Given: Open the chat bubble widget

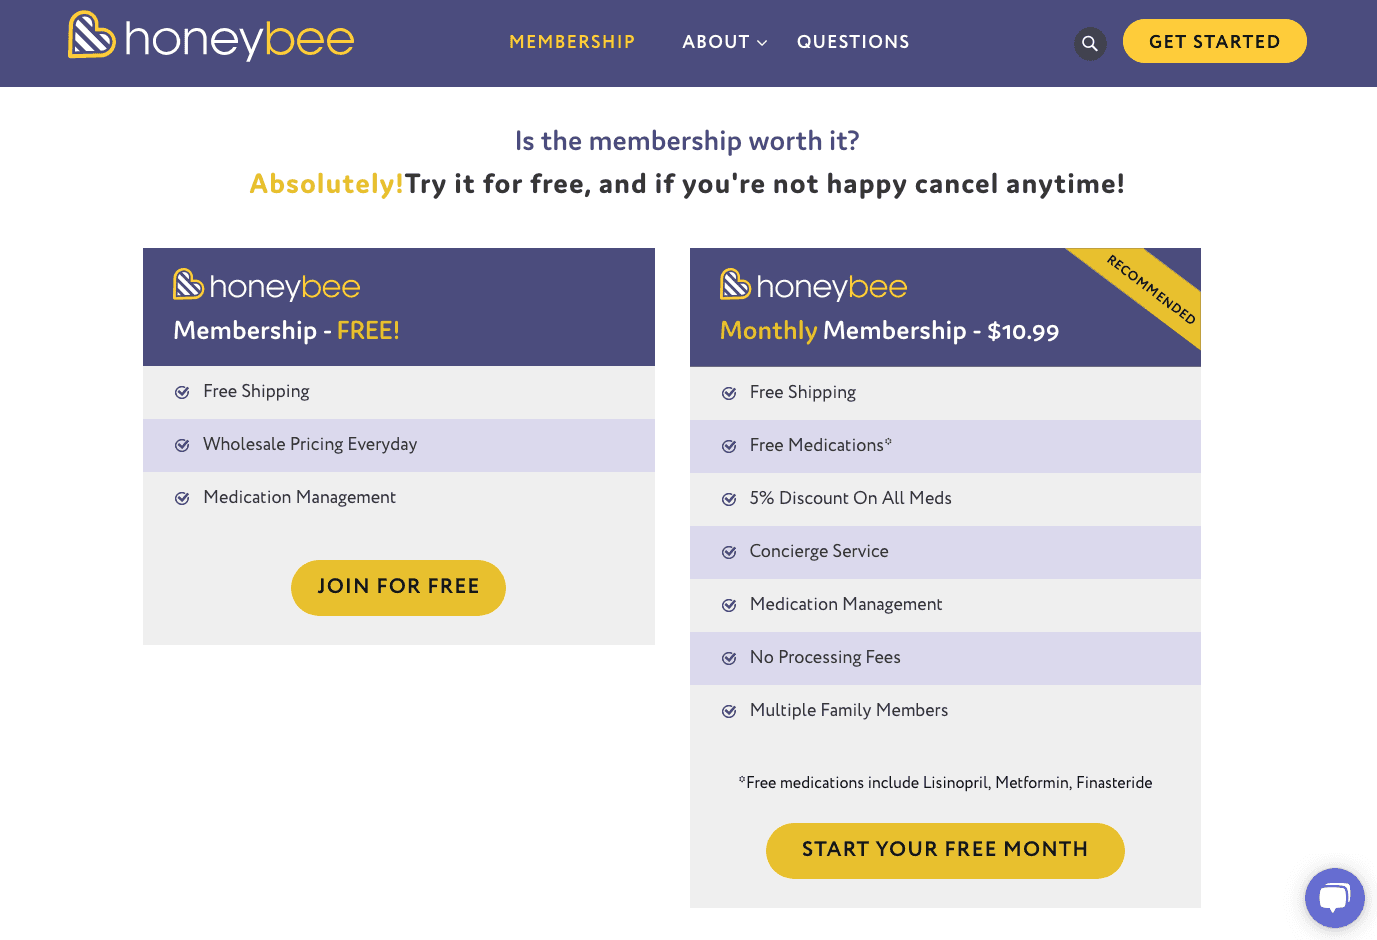Looking at the screenshot, I should point(1334,897).
